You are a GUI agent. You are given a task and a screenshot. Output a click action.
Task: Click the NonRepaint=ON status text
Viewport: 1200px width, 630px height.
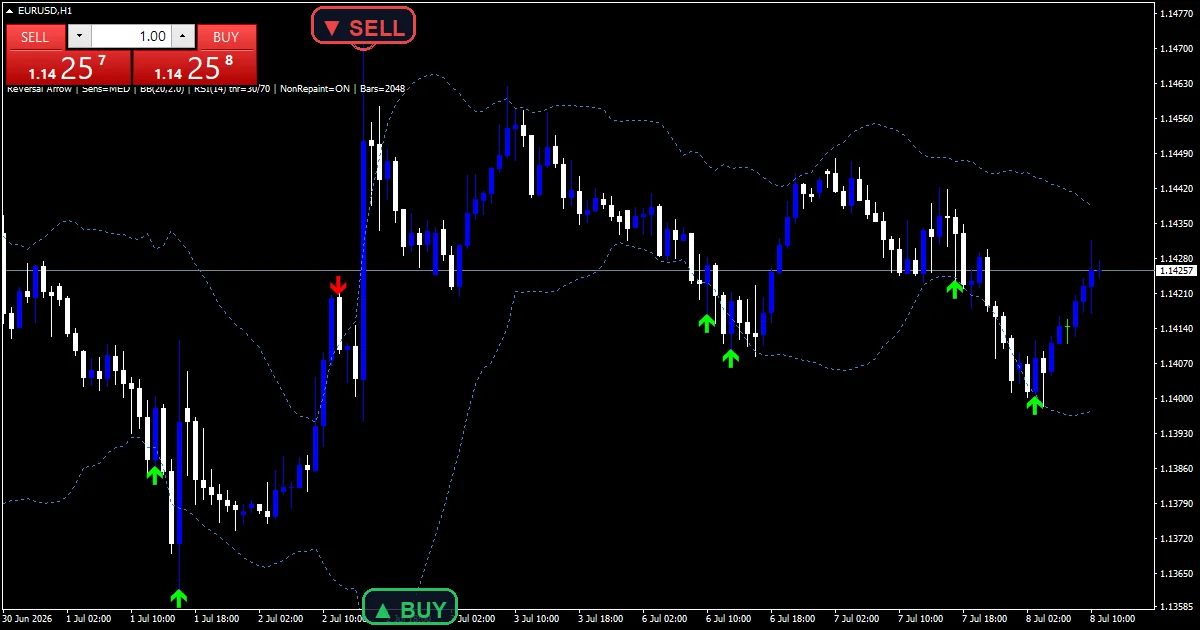[315, 89]
